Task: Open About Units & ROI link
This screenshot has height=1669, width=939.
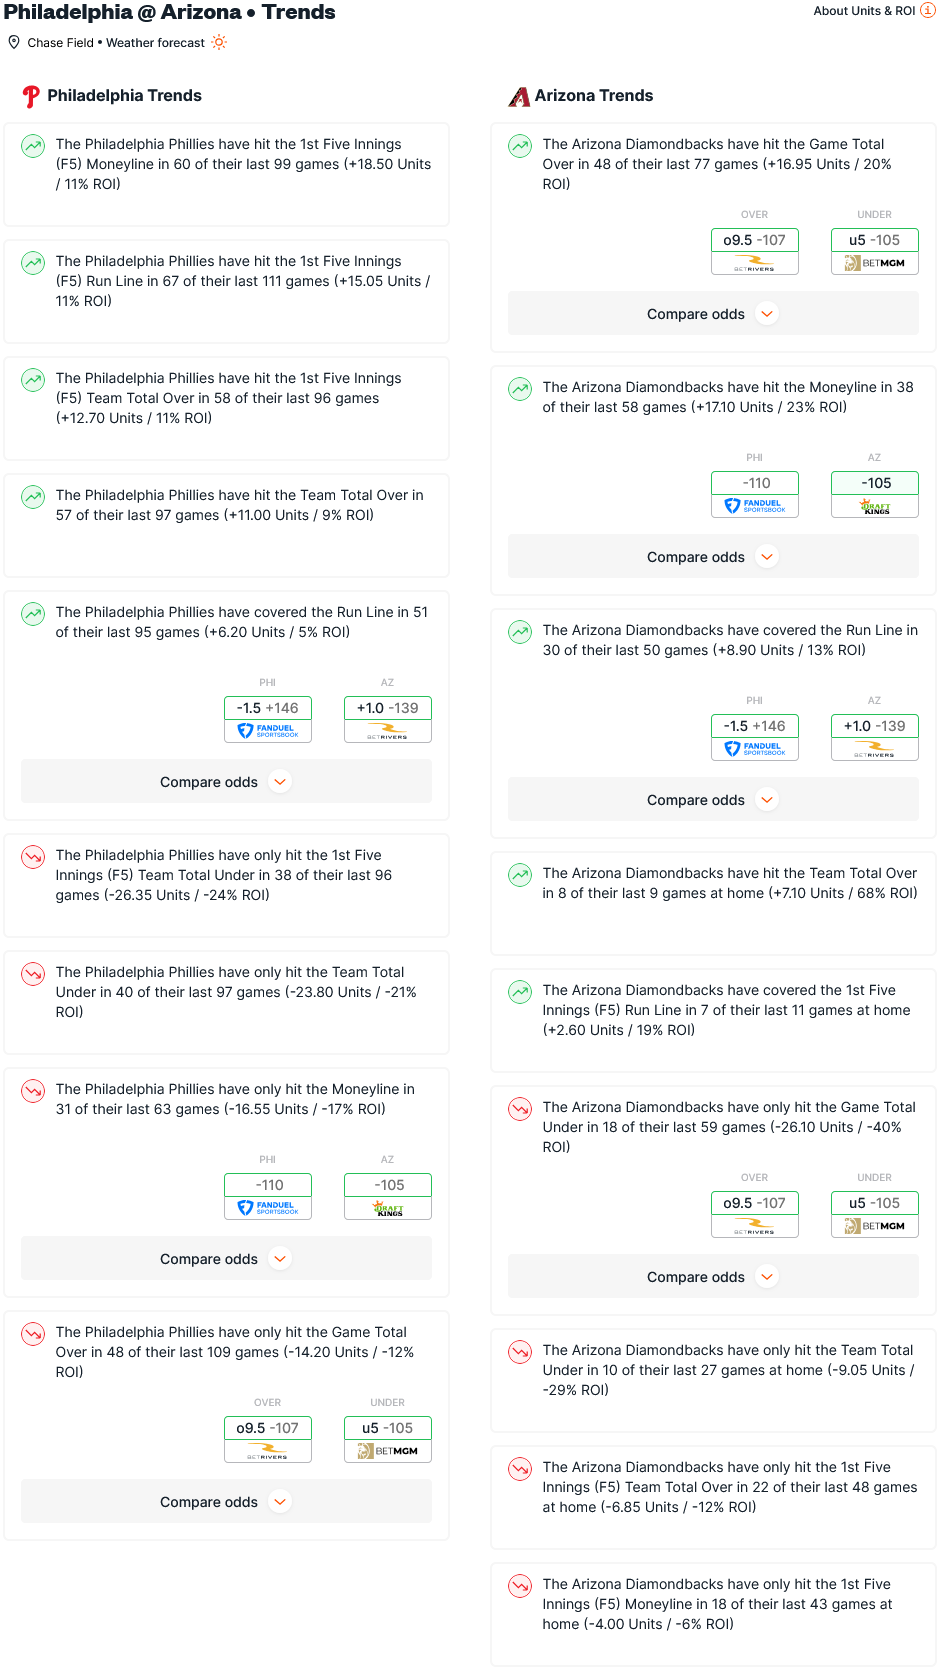Action: pyautogui.click(x=864, y=11)
